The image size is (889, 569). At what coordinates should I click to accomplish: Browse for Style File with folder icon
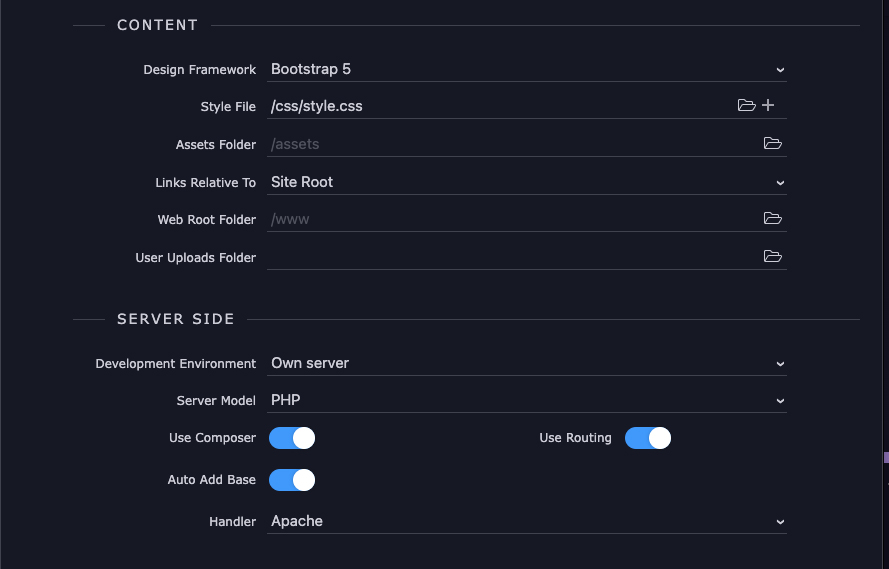coord(746,105)
